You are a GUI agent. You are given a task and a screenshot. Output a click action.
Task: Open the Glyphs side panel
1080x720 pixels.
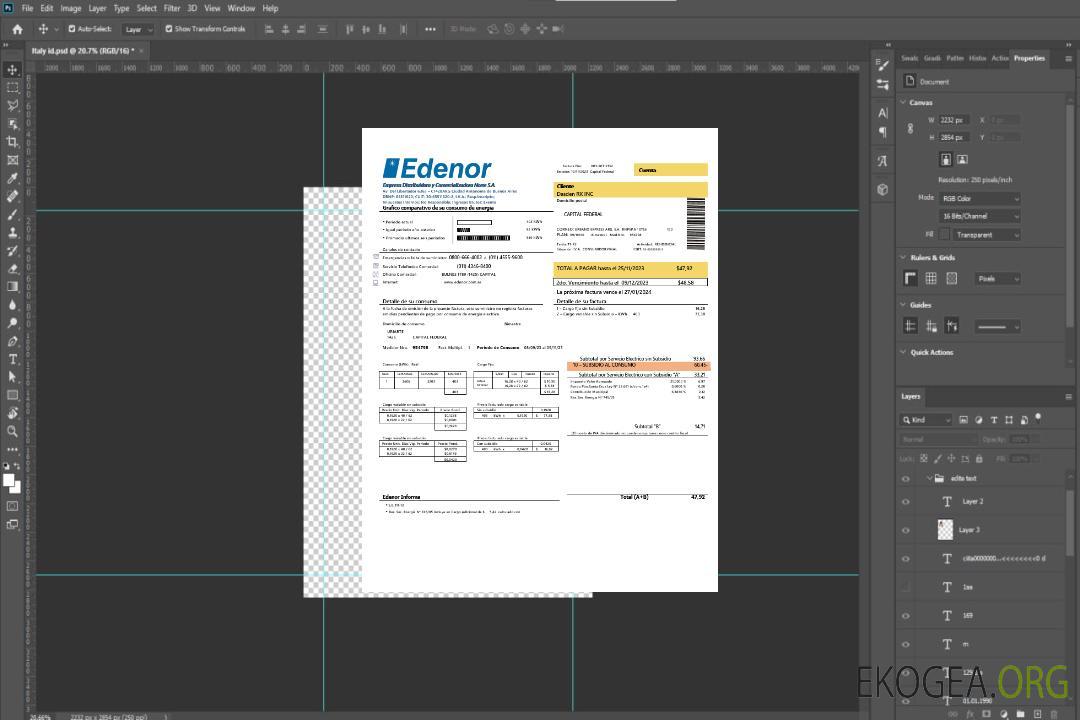tap(882, 161)
